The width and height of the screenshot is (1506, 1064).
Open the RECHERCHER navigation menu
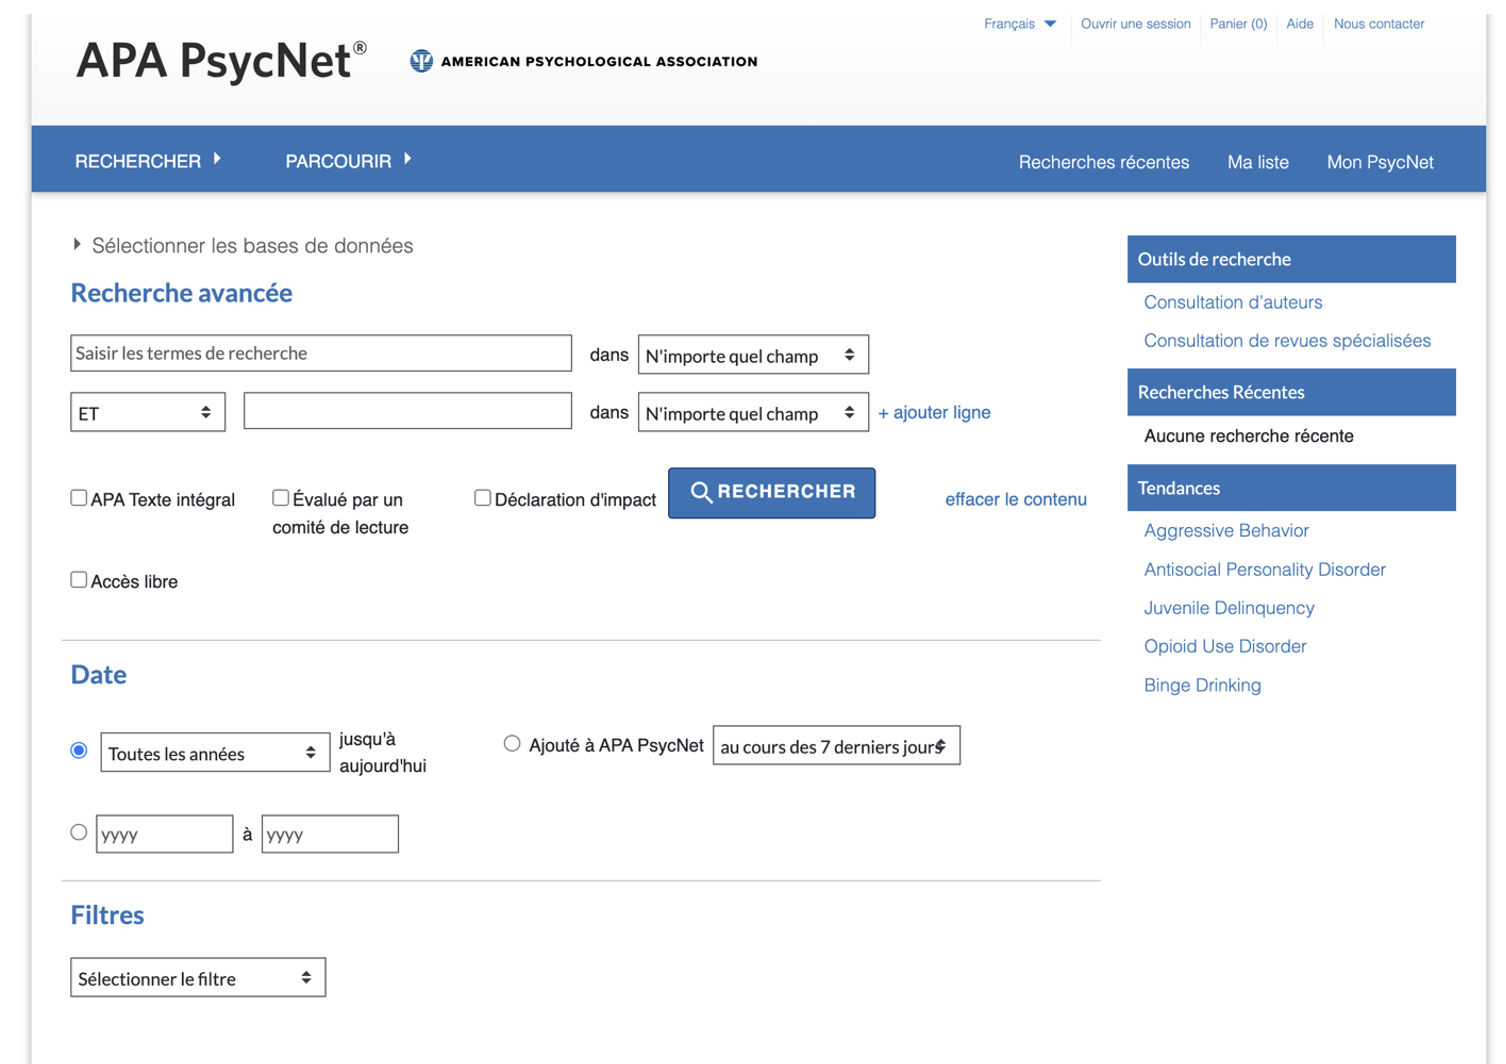147,161
